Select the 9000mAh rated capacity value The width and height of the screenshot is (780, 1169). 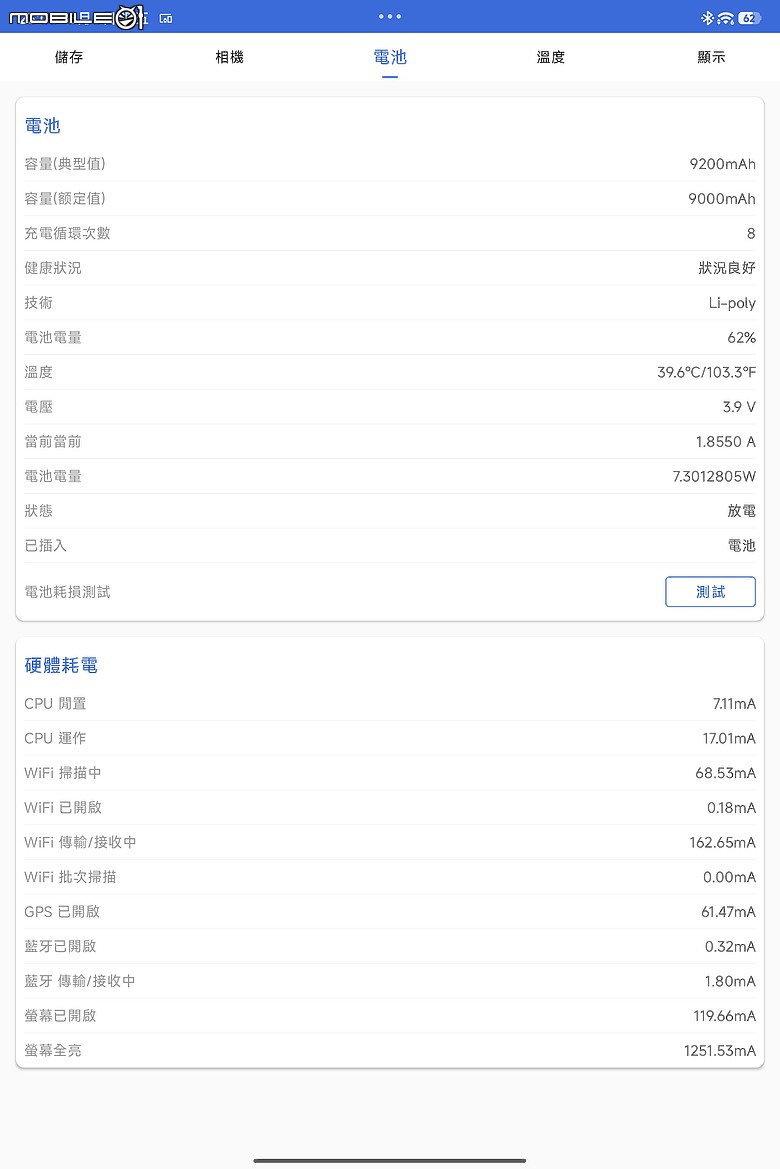tap(721, 198)
